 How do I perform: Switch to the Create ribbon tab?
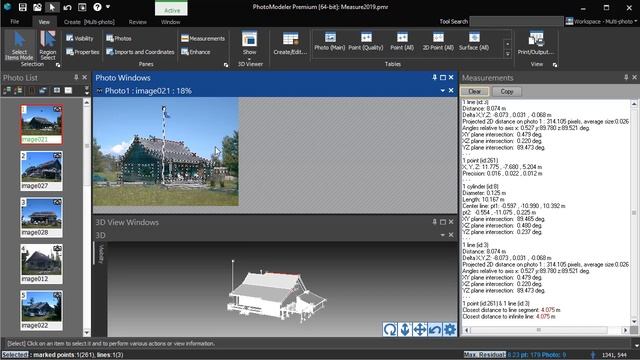point(89,22)
